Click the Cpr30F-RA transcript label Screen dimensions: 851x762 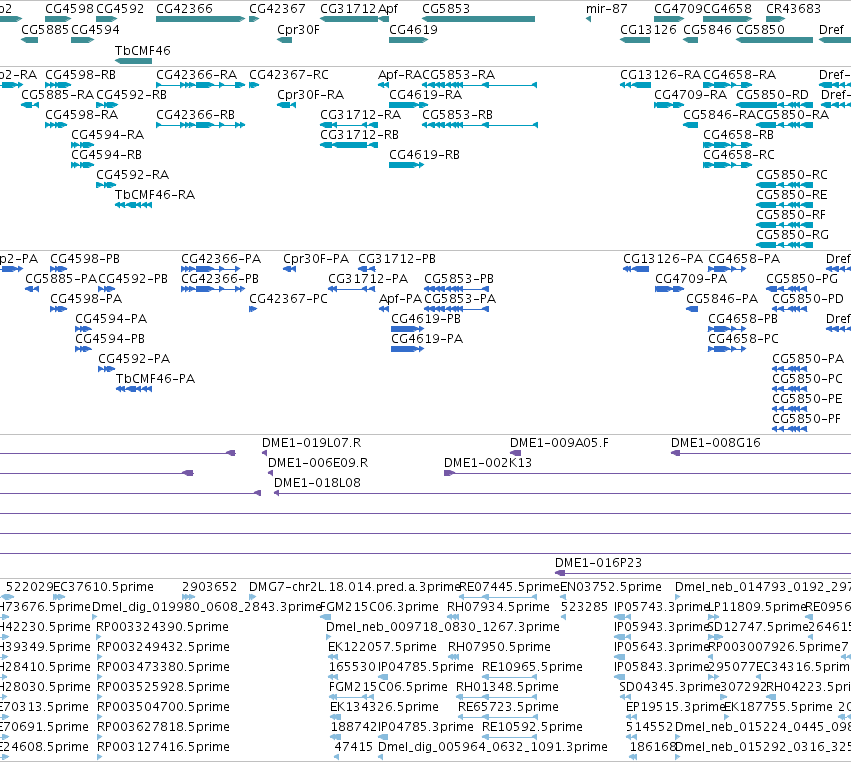(310, 94)
